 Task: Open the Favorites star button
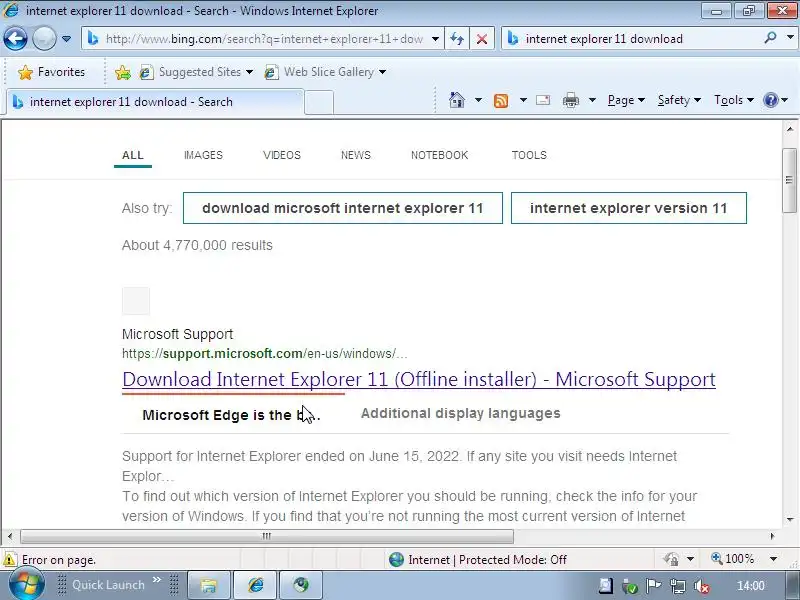[51, 72]
